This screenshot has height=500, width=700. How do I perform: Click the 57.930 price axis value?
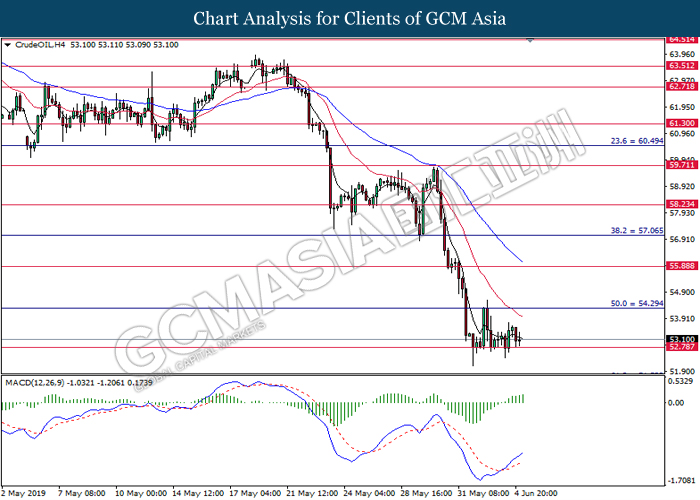click(682, 213)
